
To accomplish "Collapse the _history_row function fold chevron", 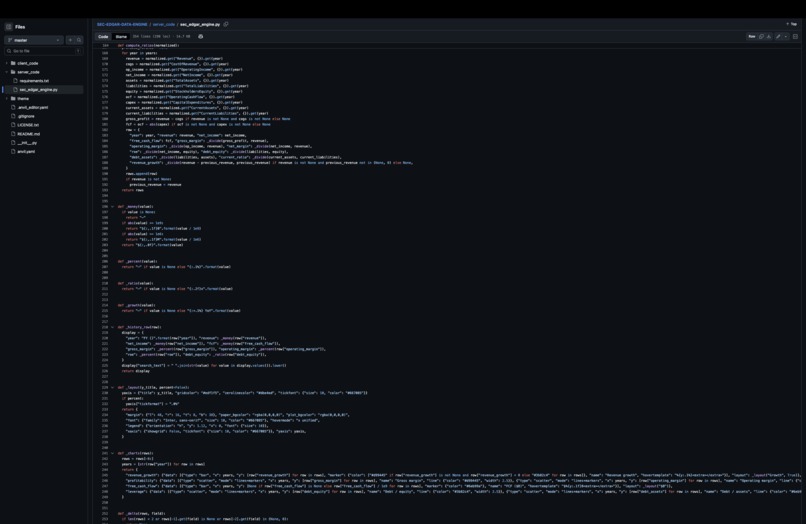I will (x=113, y=327).
